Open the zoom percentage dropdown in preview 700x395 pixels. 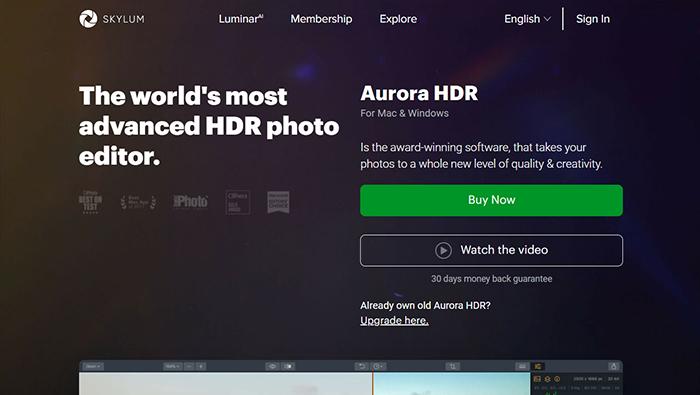tap(173, 366)
